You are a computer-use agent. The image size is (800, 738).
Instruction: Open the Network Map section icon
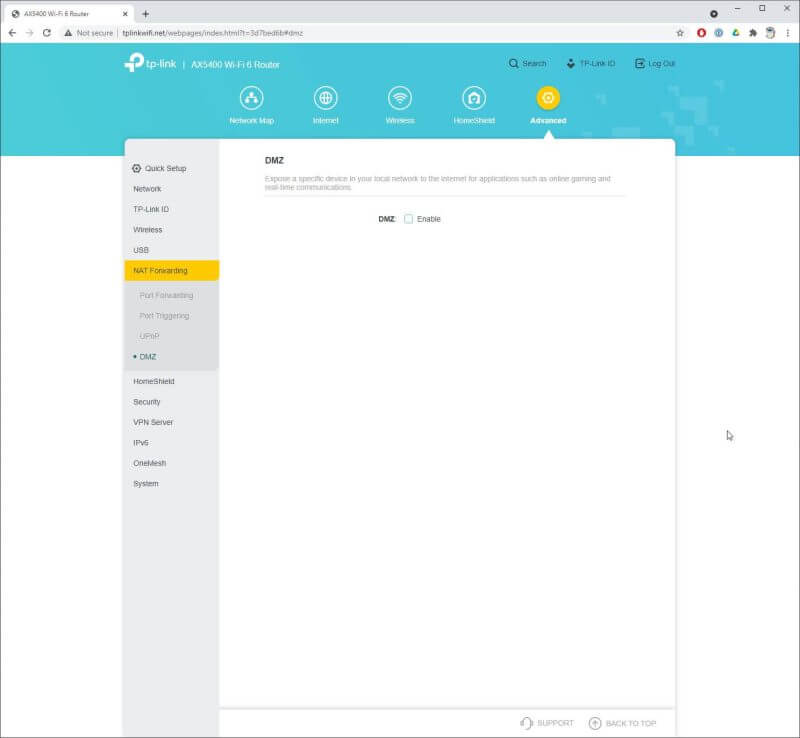click(x=252, y=98)
